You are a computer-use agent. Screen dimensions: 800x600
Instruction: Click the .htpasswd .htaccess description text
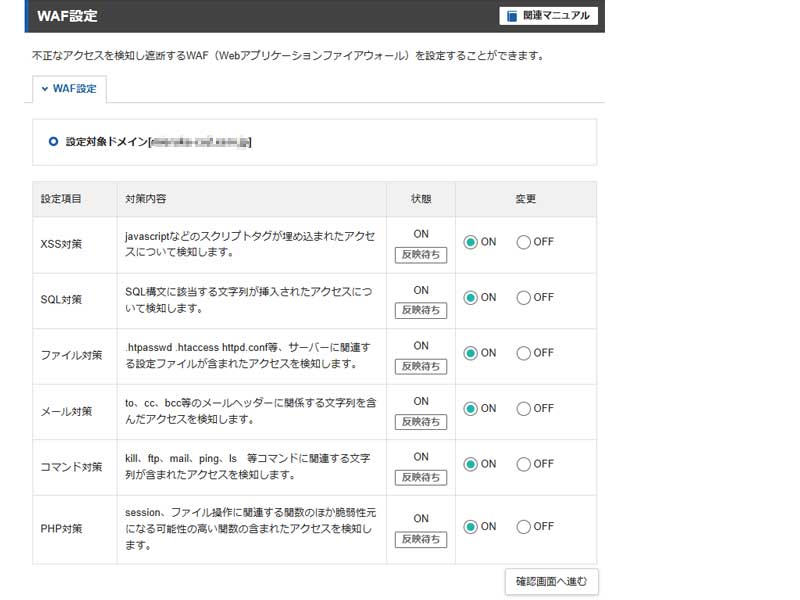(x=247, y=356)
